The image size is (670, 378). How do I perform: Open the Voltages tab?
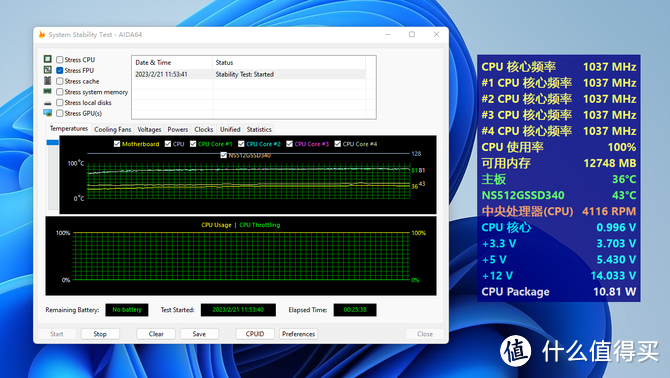click(149, 129)
